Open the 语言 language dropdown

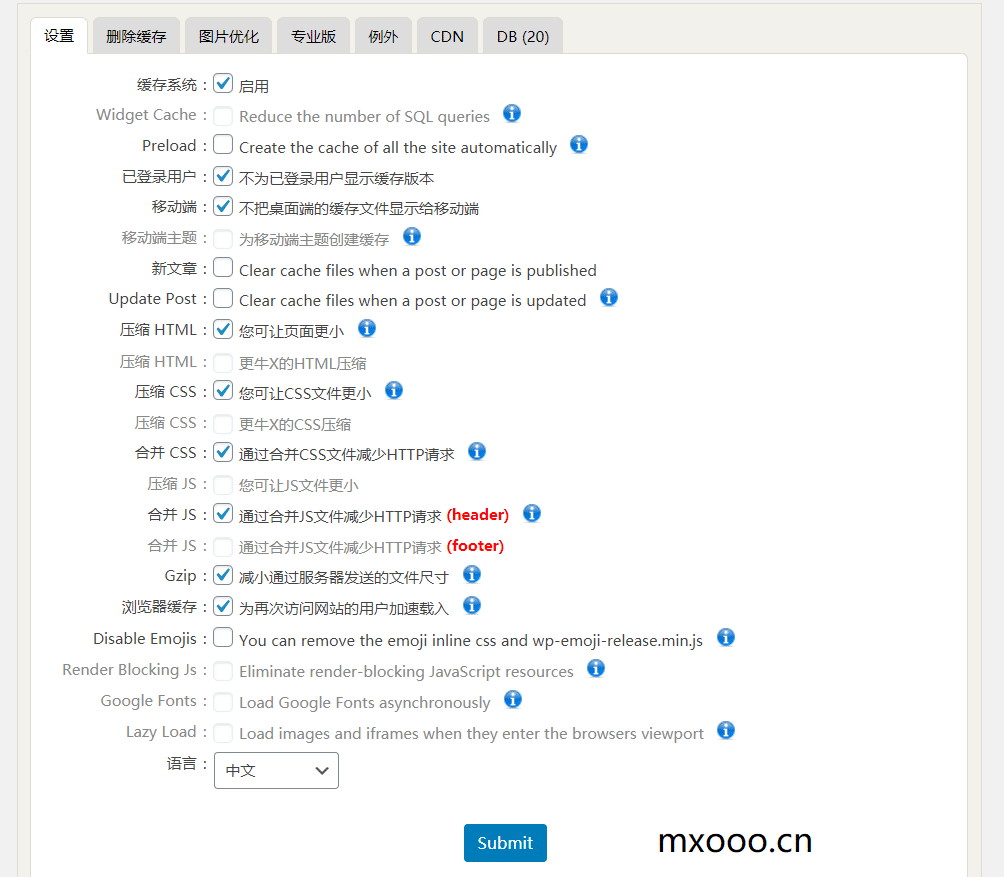(276, 770)
